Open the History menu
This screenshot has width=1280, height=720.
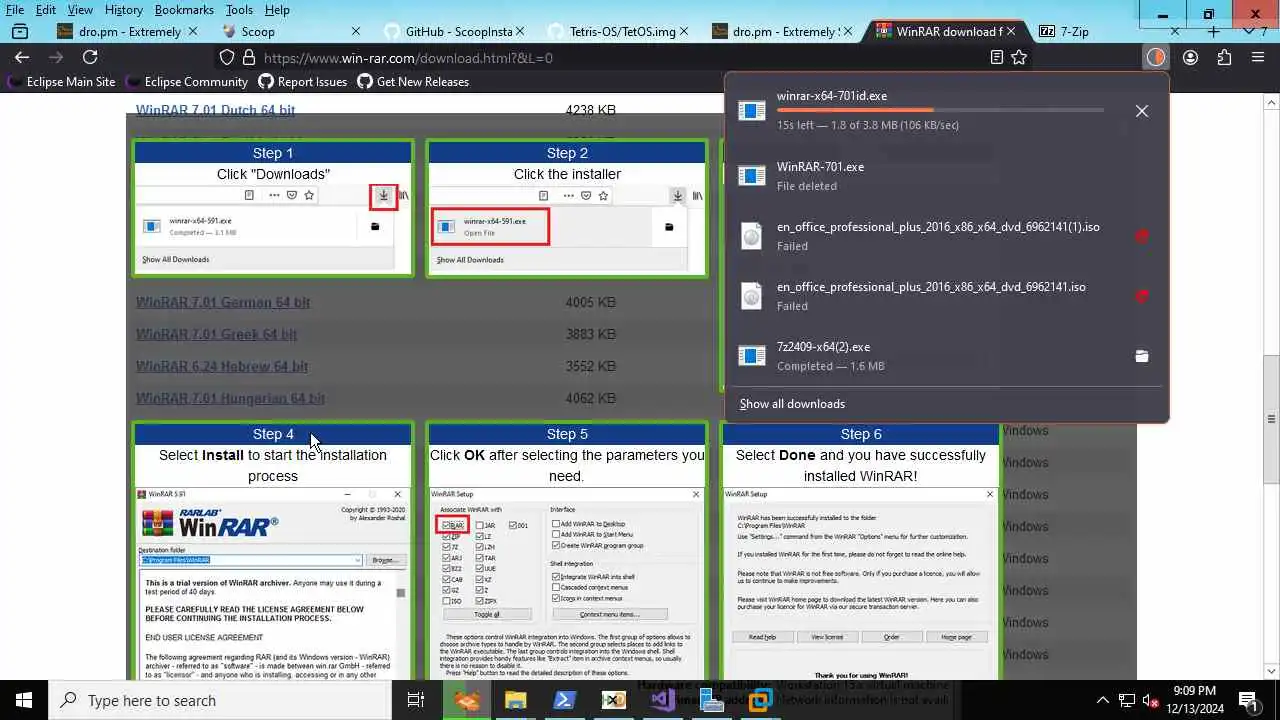pos(124,9)
